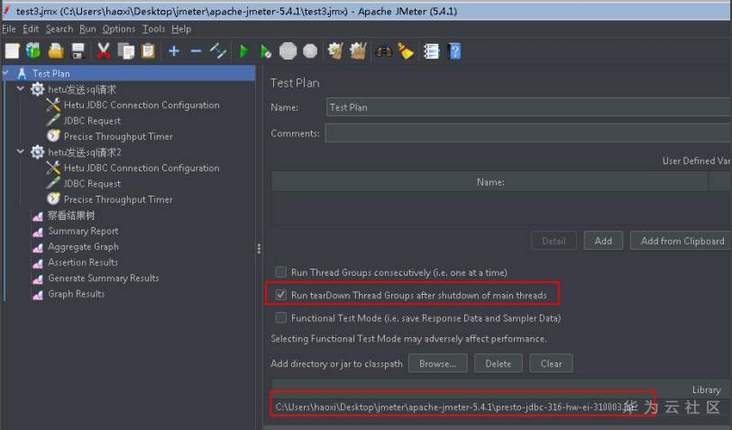Click the Add from Clipboard button

681,241
